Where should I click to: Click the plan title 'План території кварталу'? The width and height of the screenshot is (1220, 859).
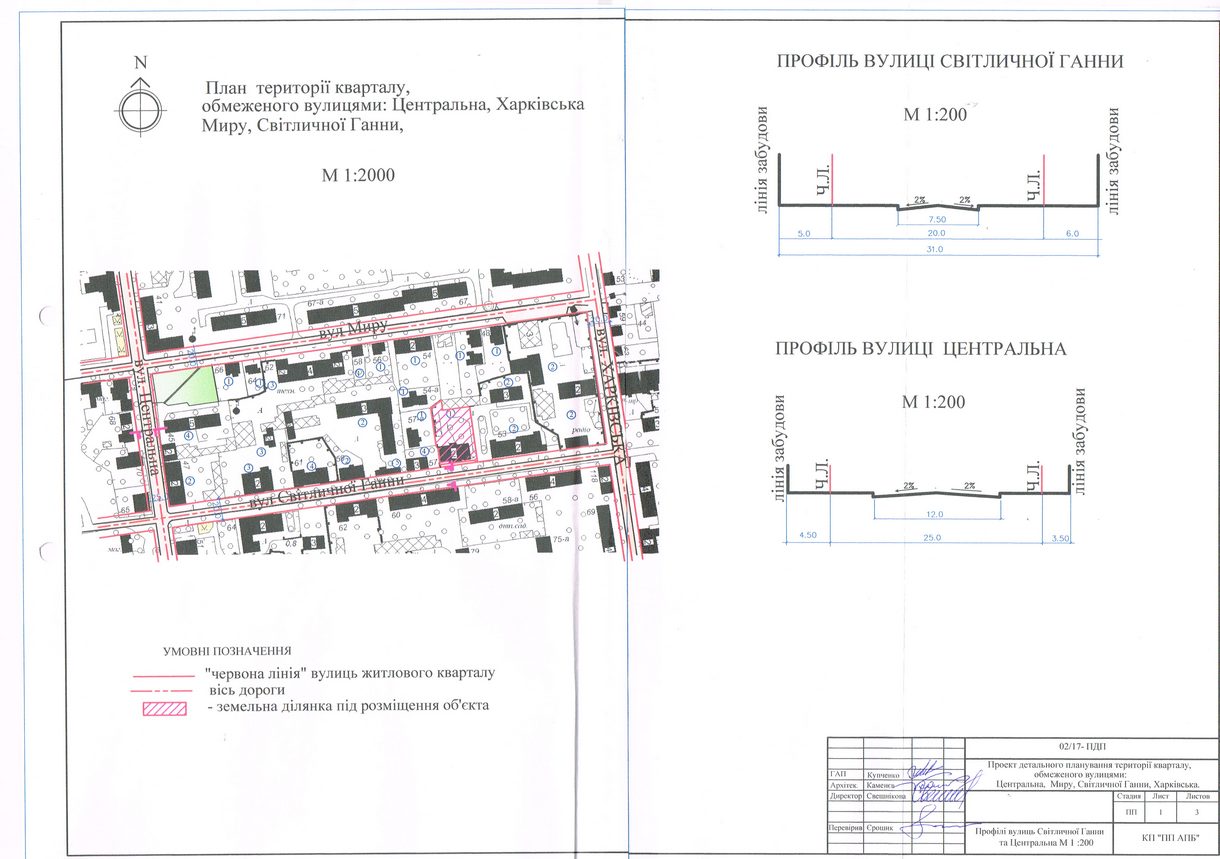307,88
